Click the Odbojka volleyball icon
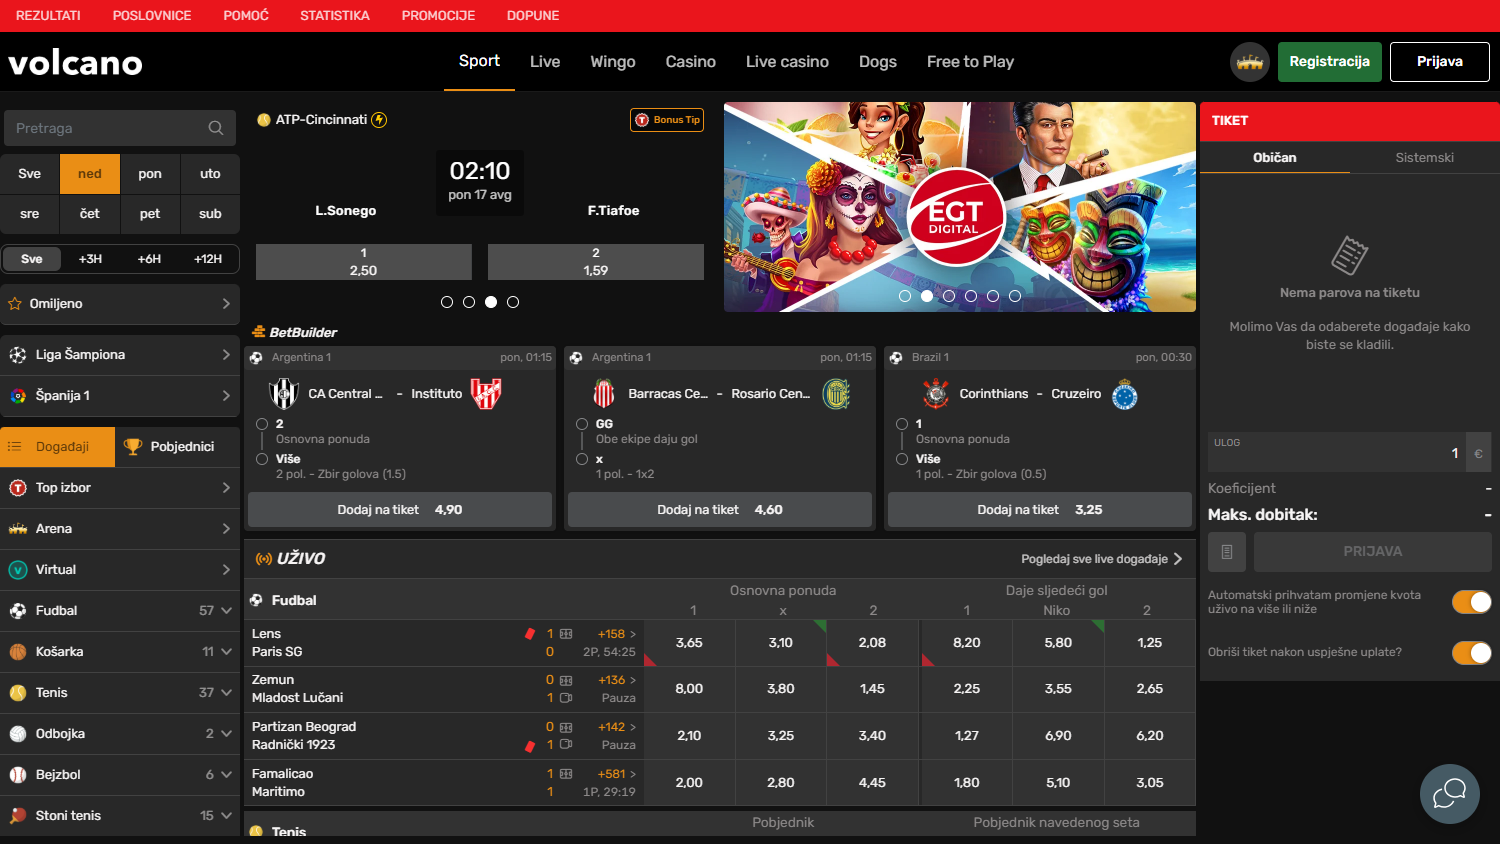Screen dimensions: 1500x844 [x=18, y=734]
